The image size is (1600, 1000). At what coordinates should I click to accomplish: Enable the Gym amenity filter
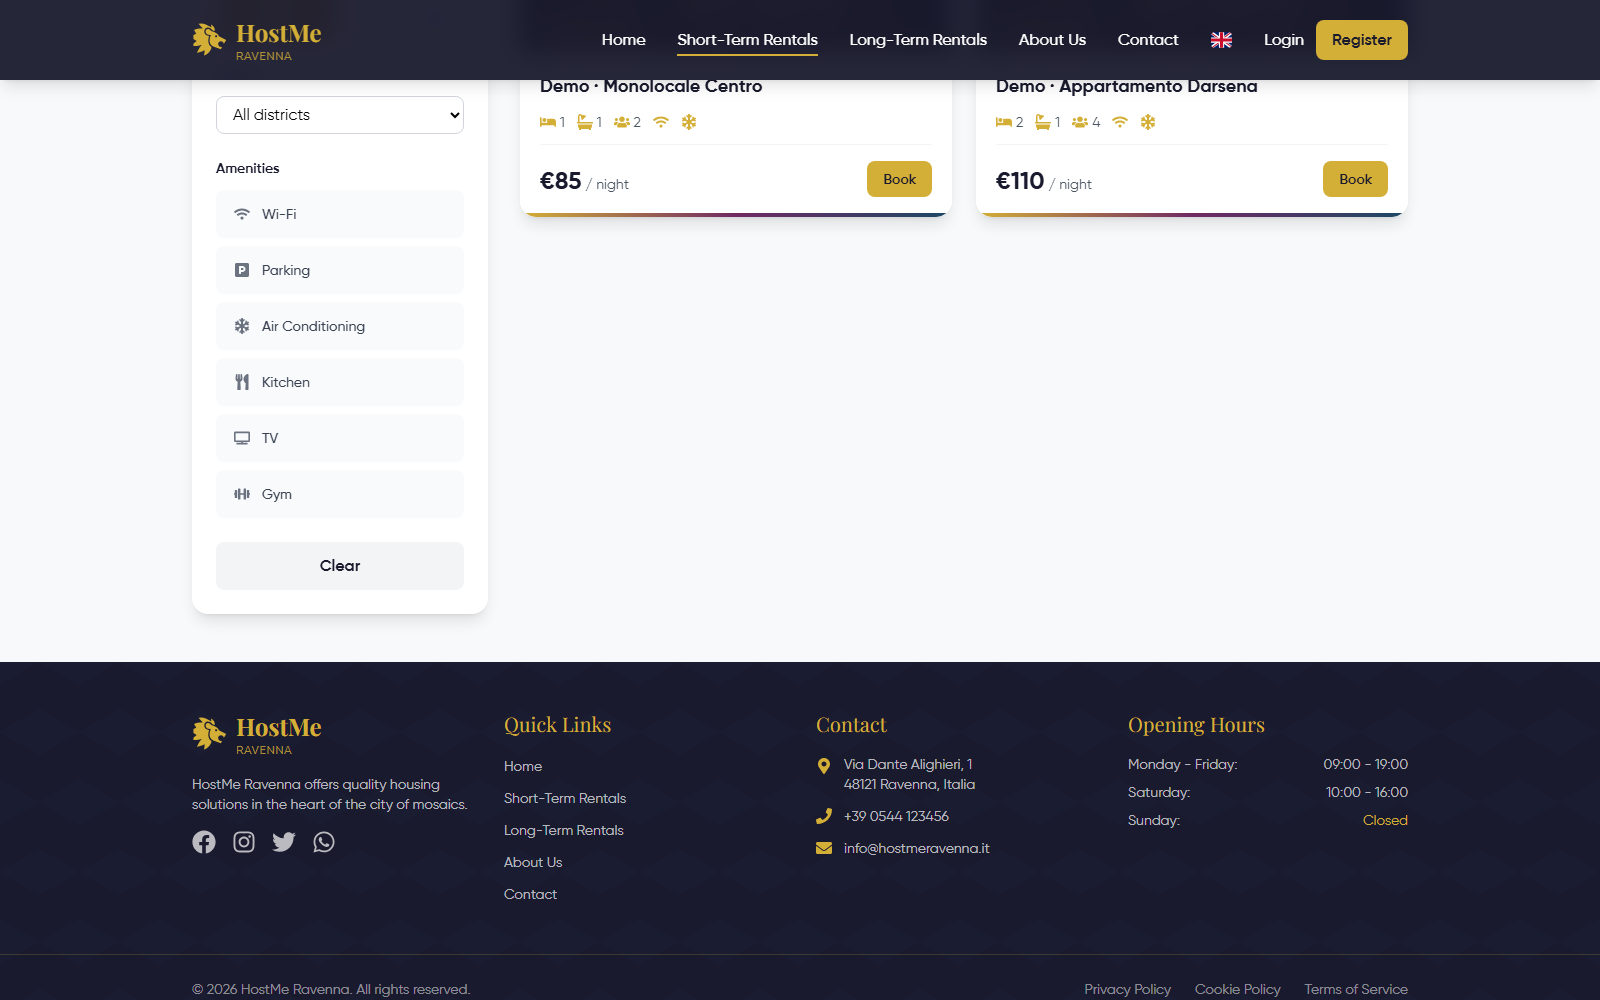340,494
